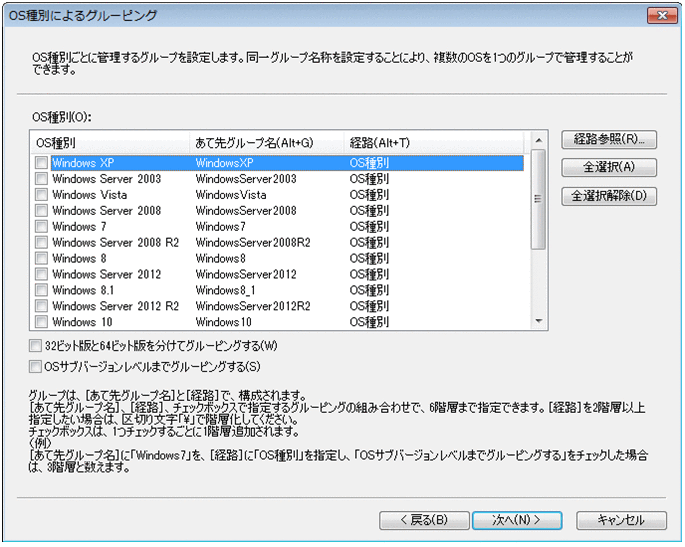Click the WindowsServer2008 group name cell
Image resolution: width=685 pixels, height=547 pixels.
pos(246,211)
